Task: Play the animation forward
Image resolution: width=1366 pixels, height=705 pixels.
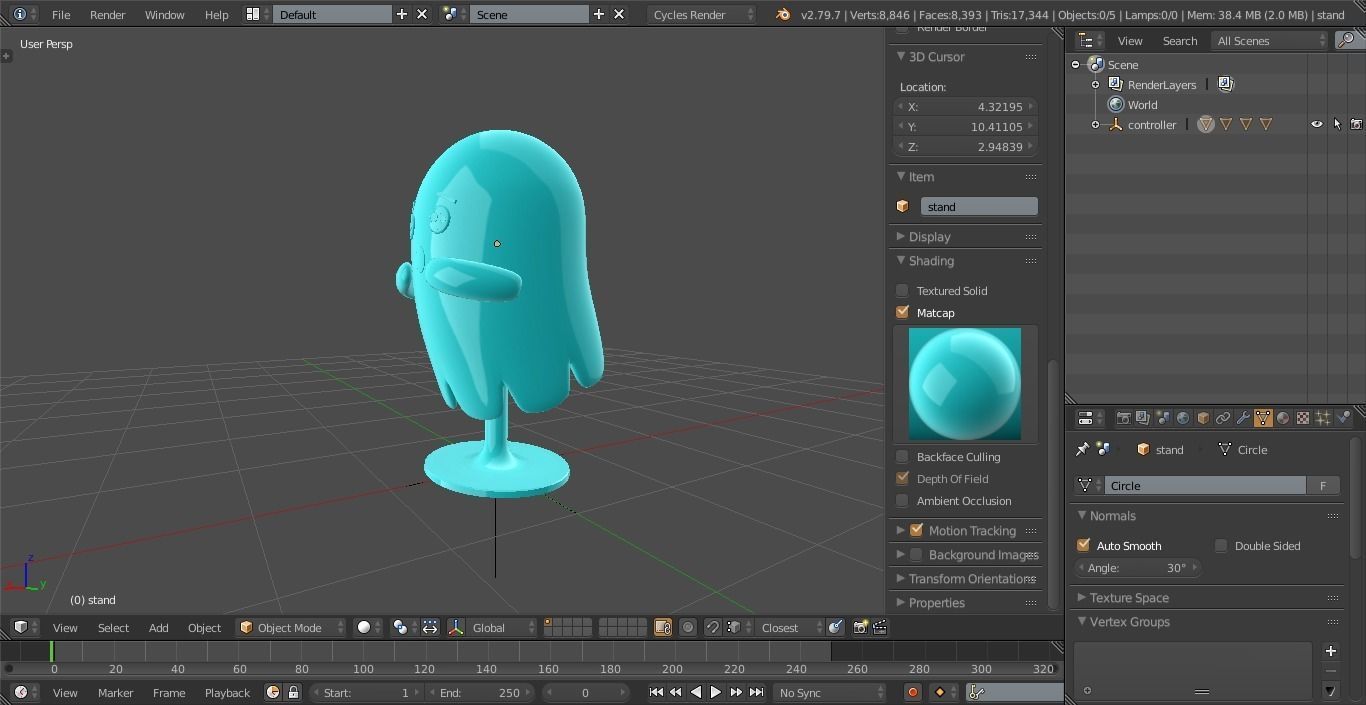Action: (x=716, y=692)
